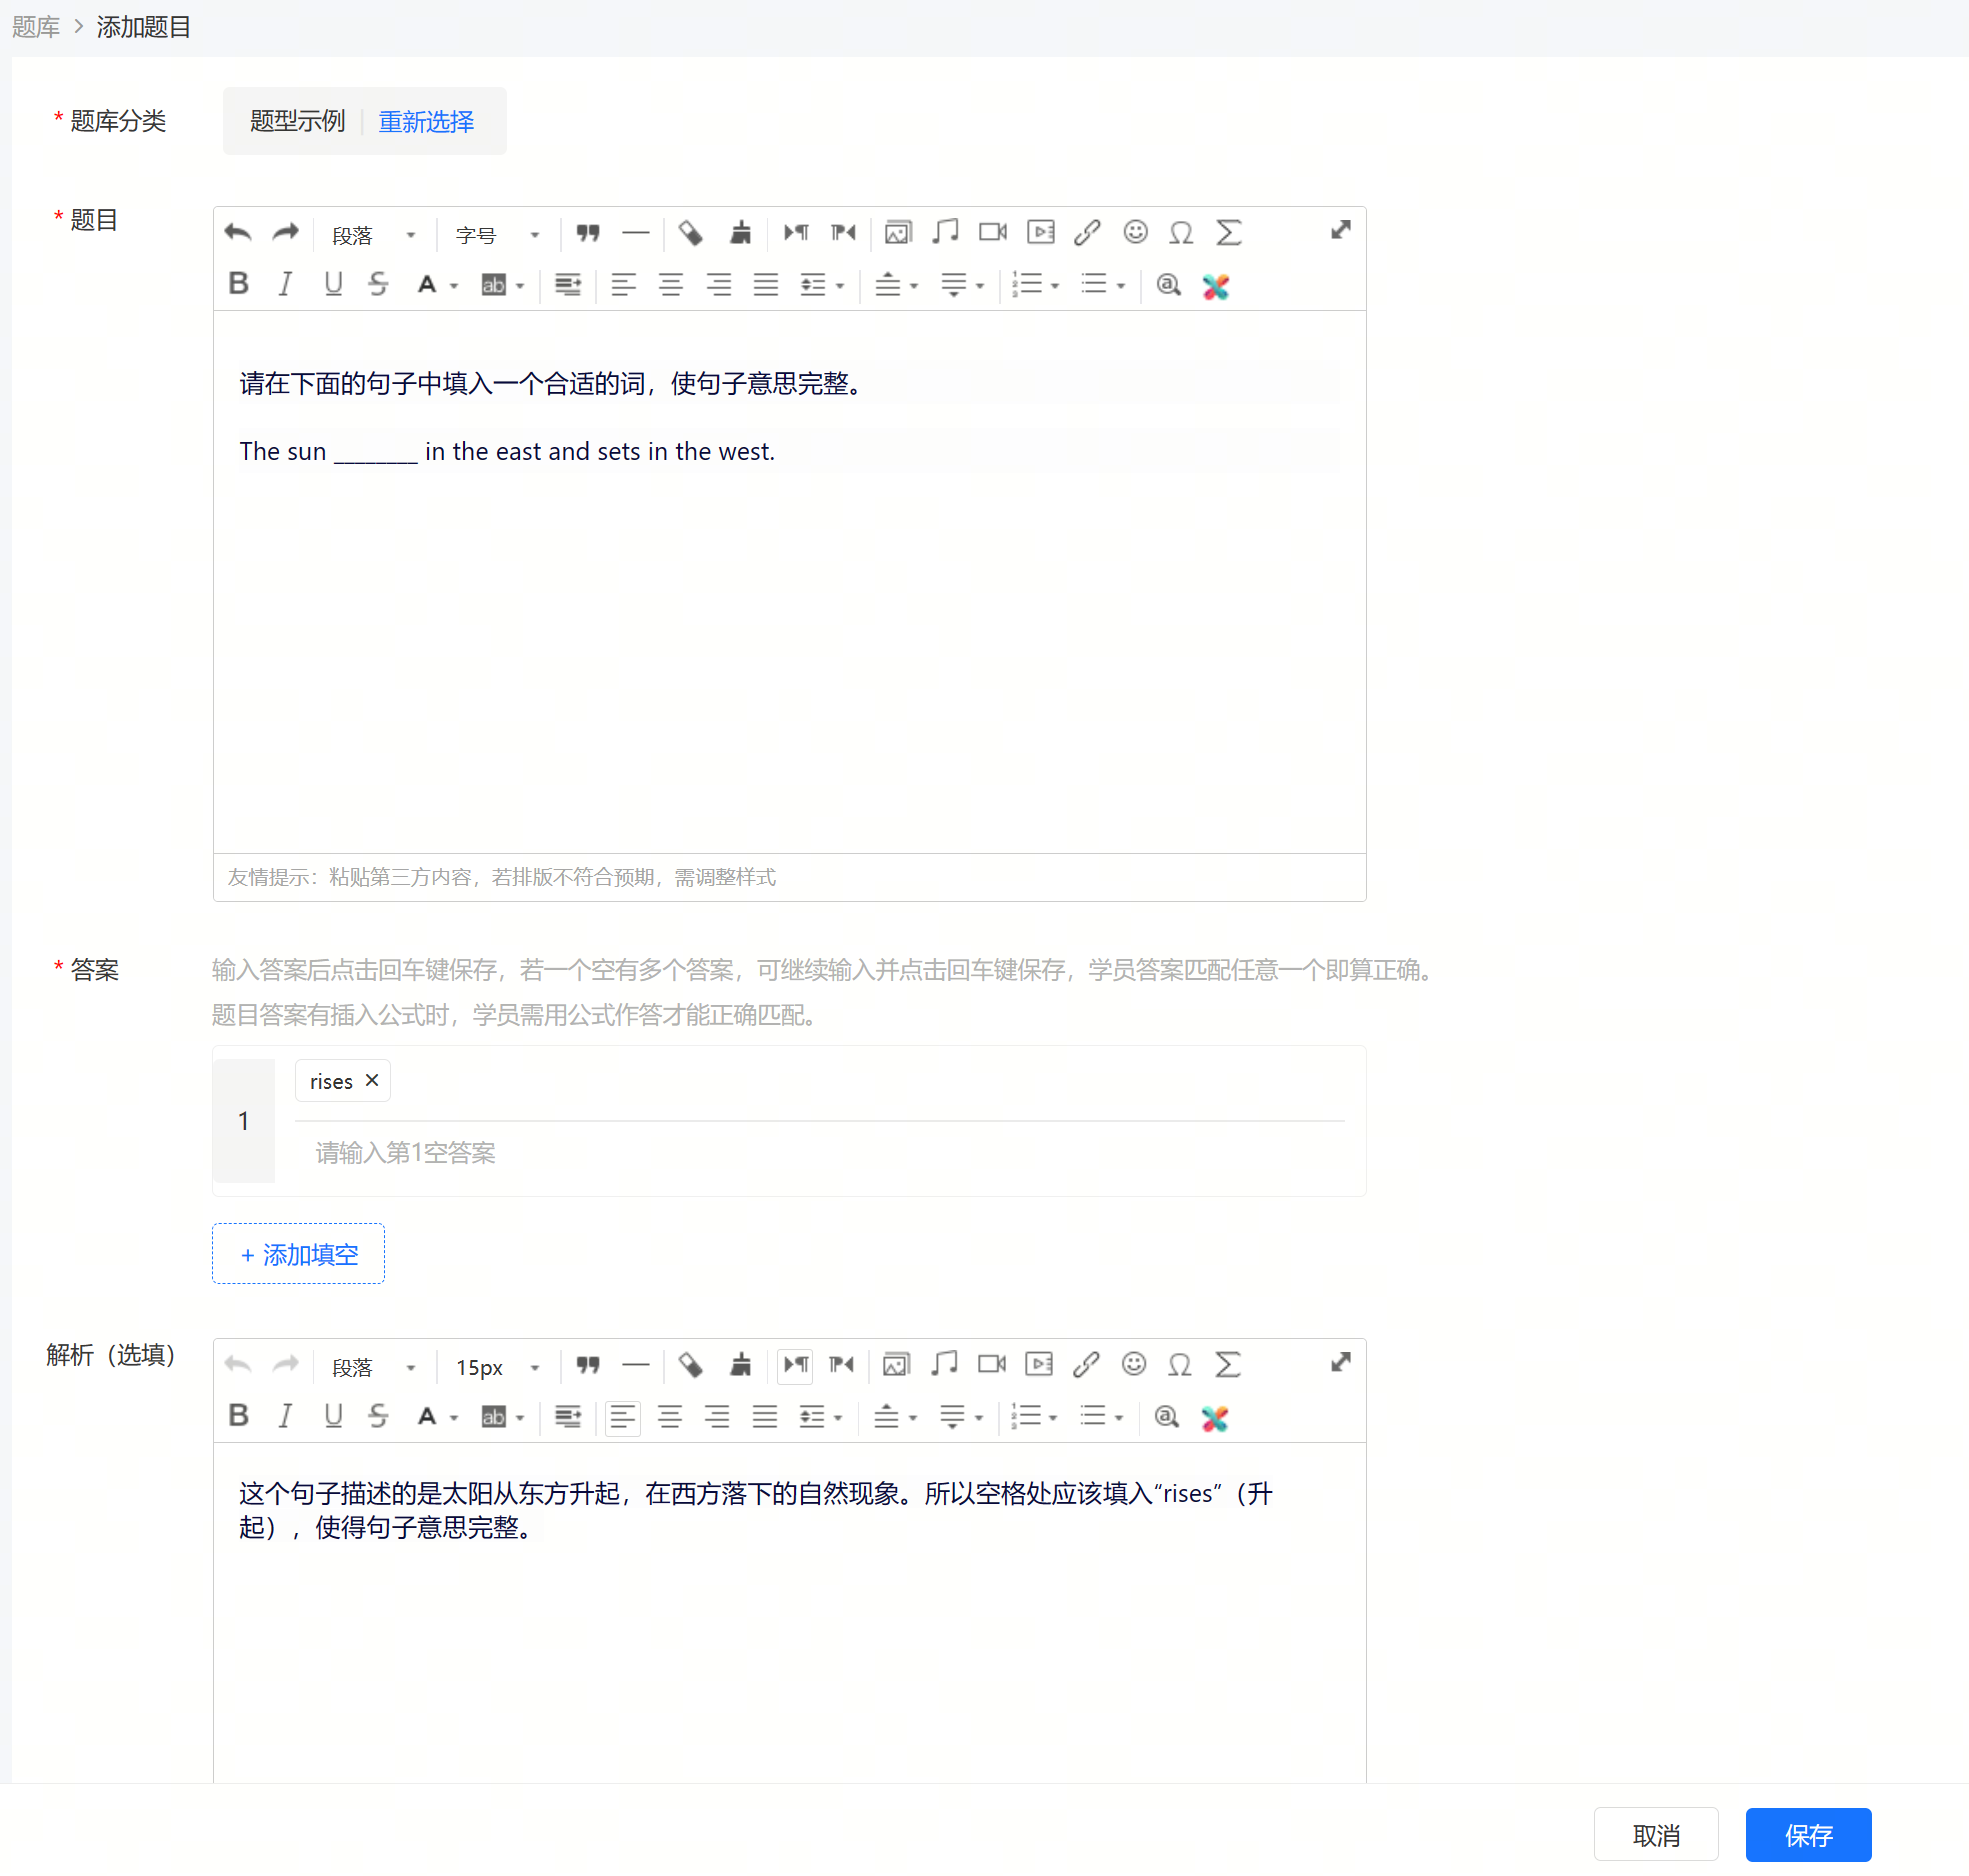This screenshot has width=1969, height=1876.
Task: Insert image in 题目 editor
Action: point(898,233)
